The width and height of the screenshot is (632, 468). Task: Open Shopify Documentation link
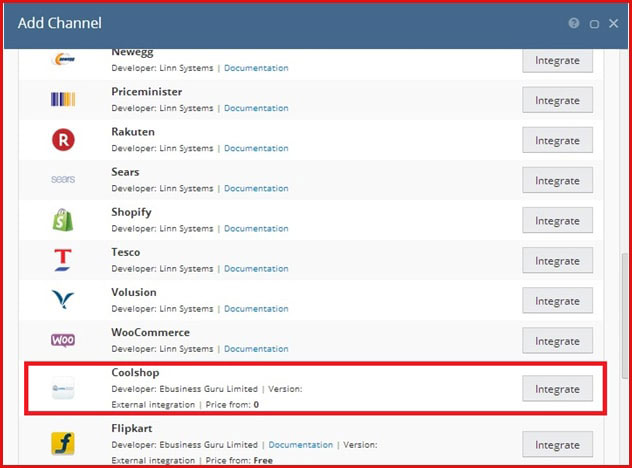pyautogui.click(x=256, y=229)
